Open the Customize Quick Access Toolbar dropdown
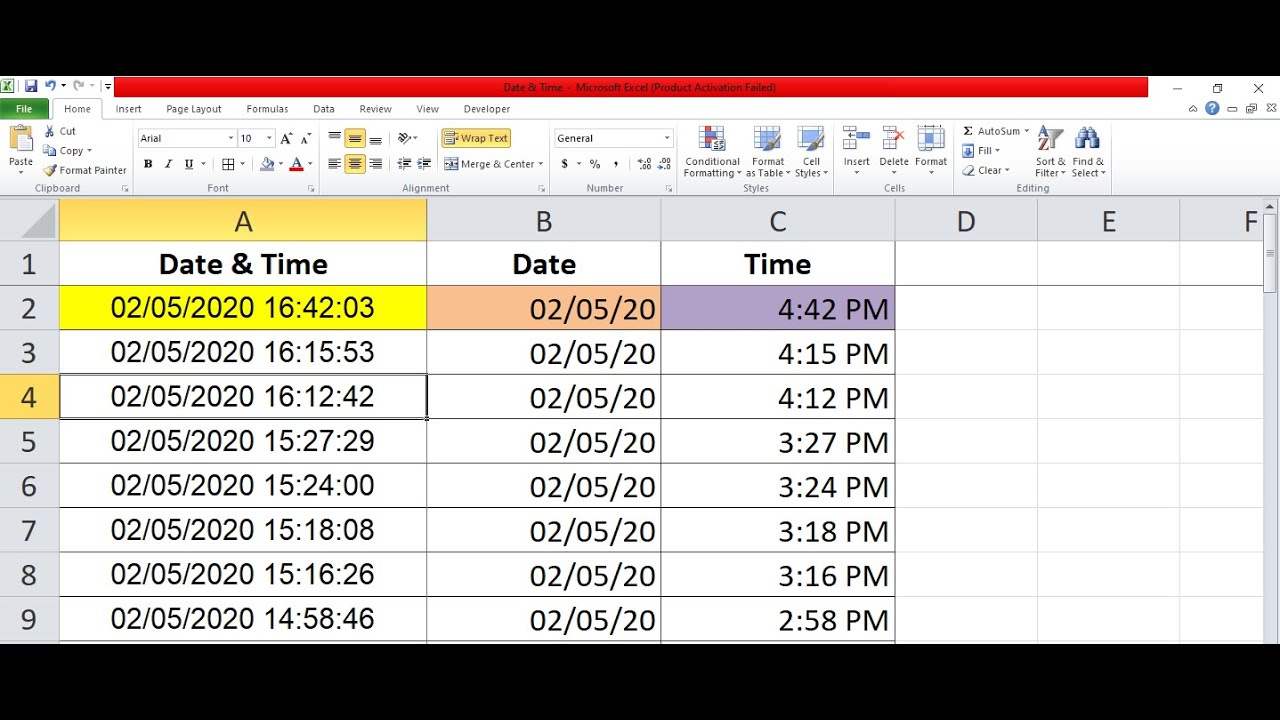The image size is (1280, 720). pos(107,87)
